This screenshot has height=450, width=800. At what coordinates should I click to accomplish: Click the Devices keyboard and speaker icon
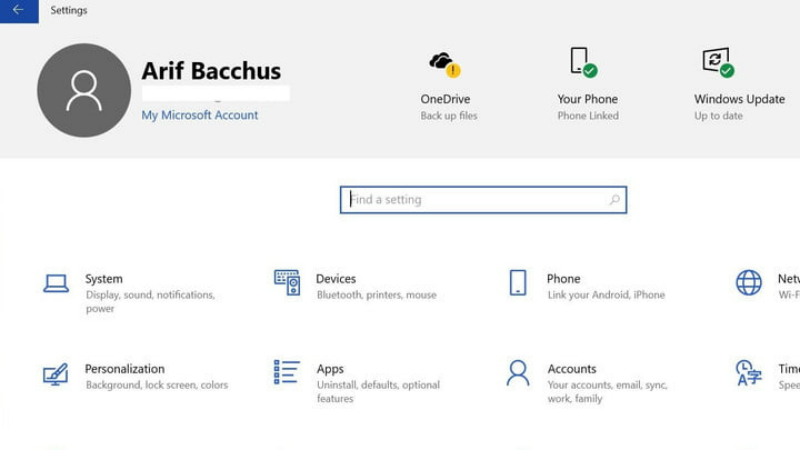point(287,283)
